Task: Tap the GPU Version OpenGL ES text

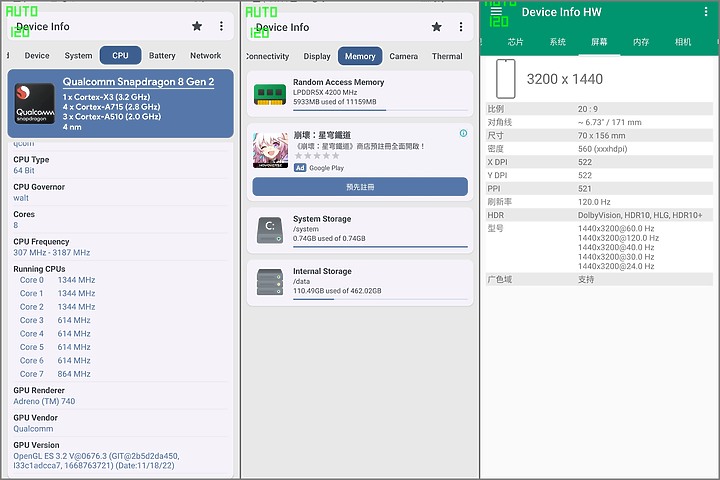Action: click(96, 461)
